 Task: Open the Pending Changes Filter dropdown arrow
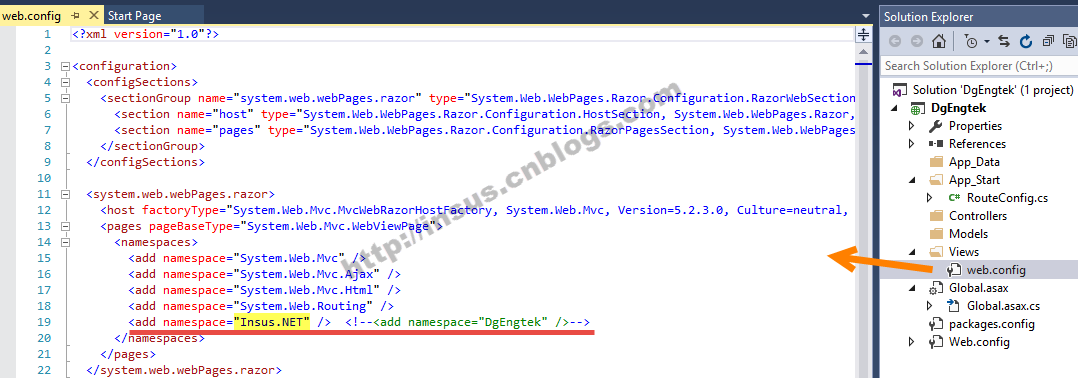point(987,42)
